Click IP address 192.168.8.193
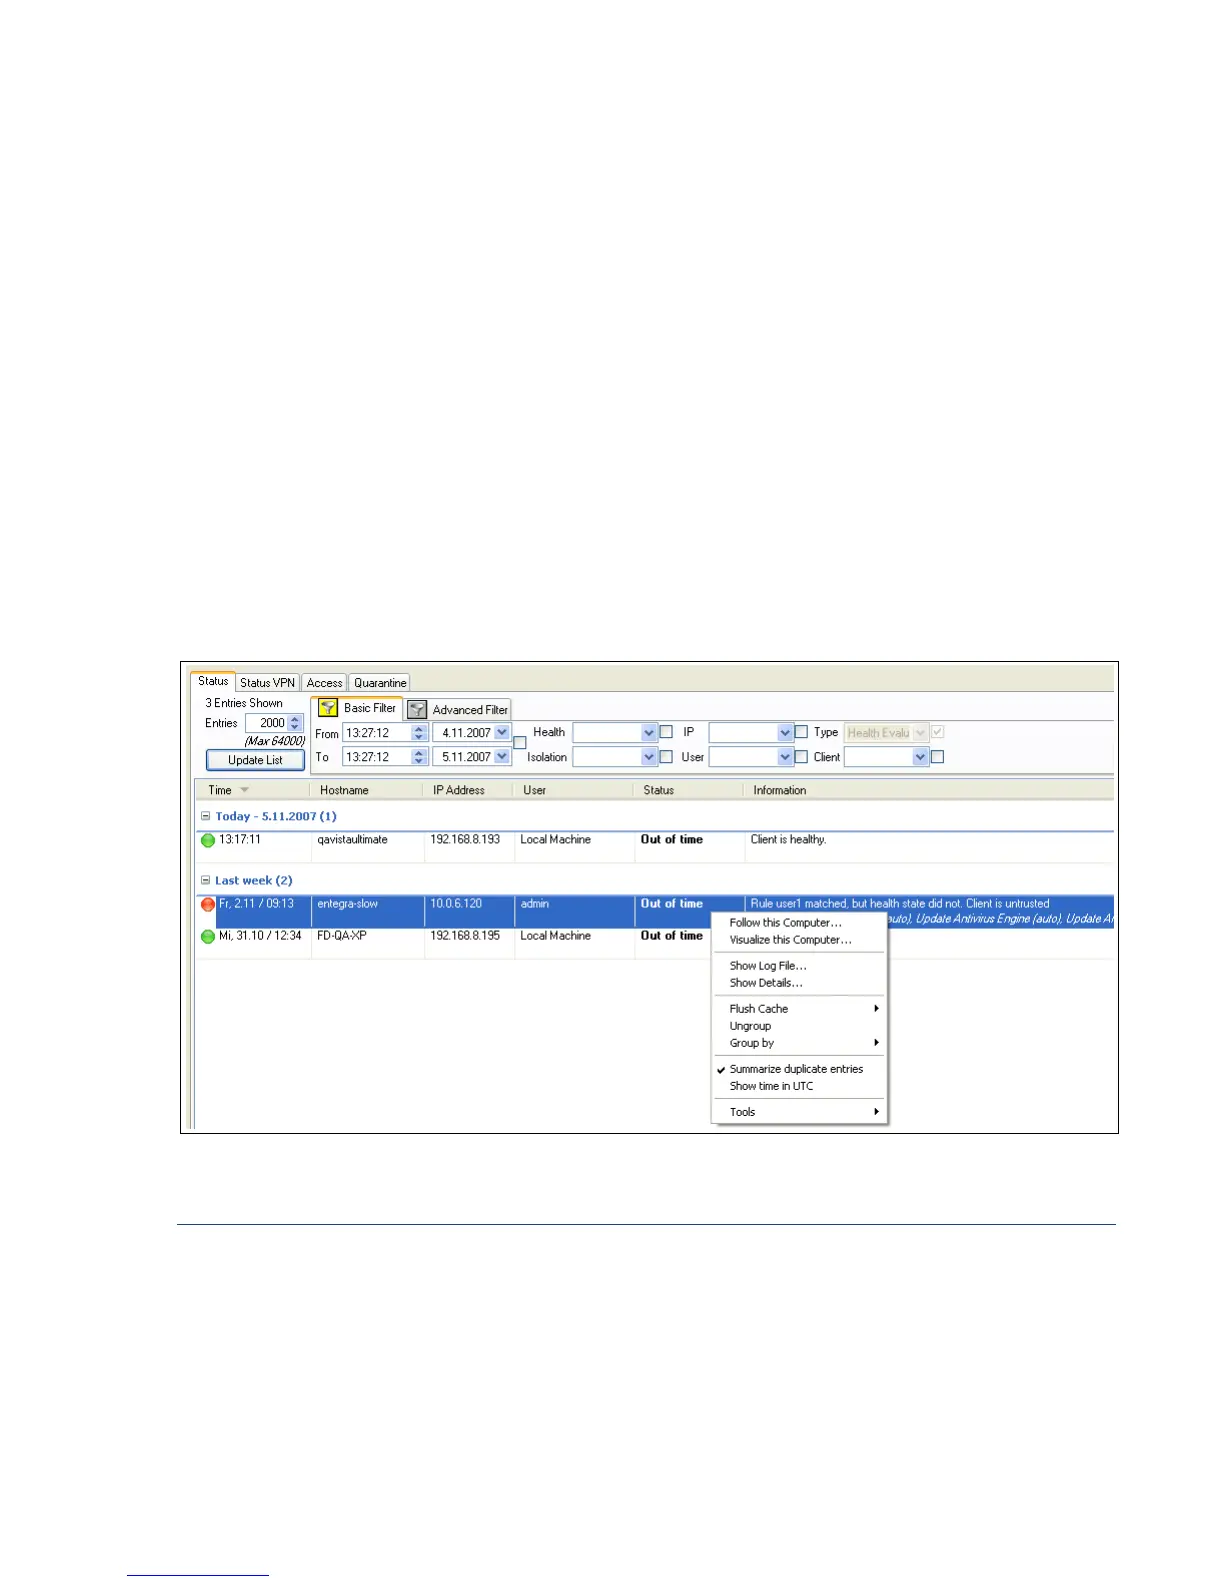This screenshot has height=1584, width=1224. tap(465, 840)
